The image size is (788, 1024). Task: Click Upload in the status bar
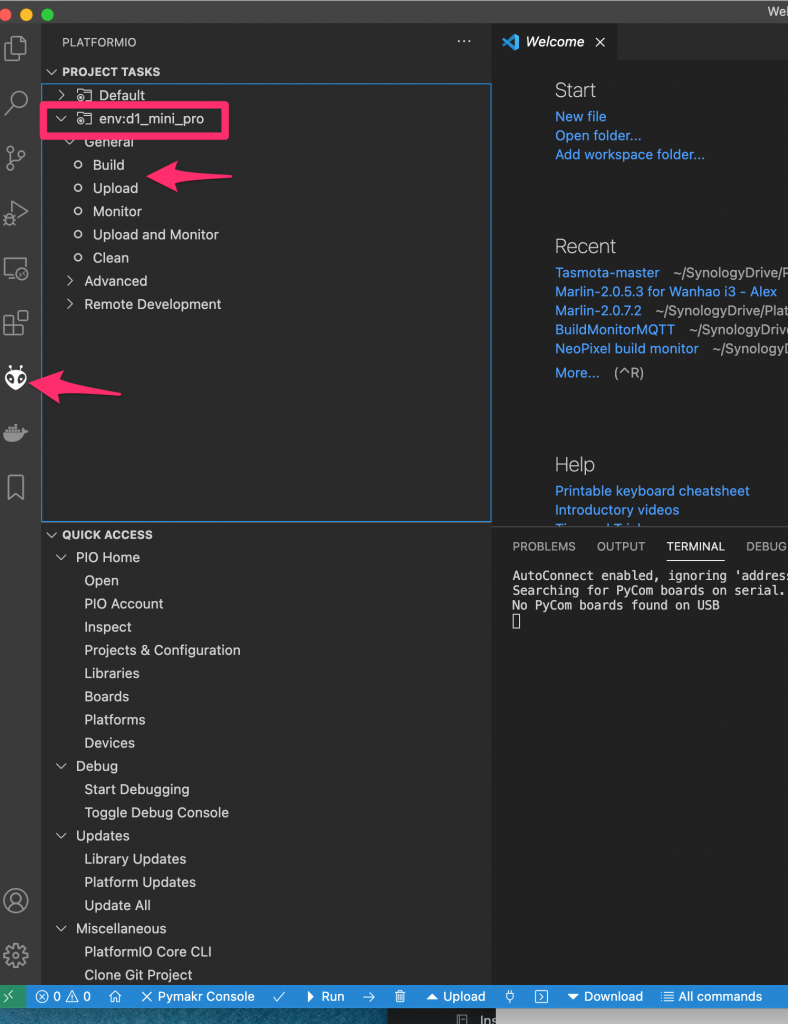point(456,997)
